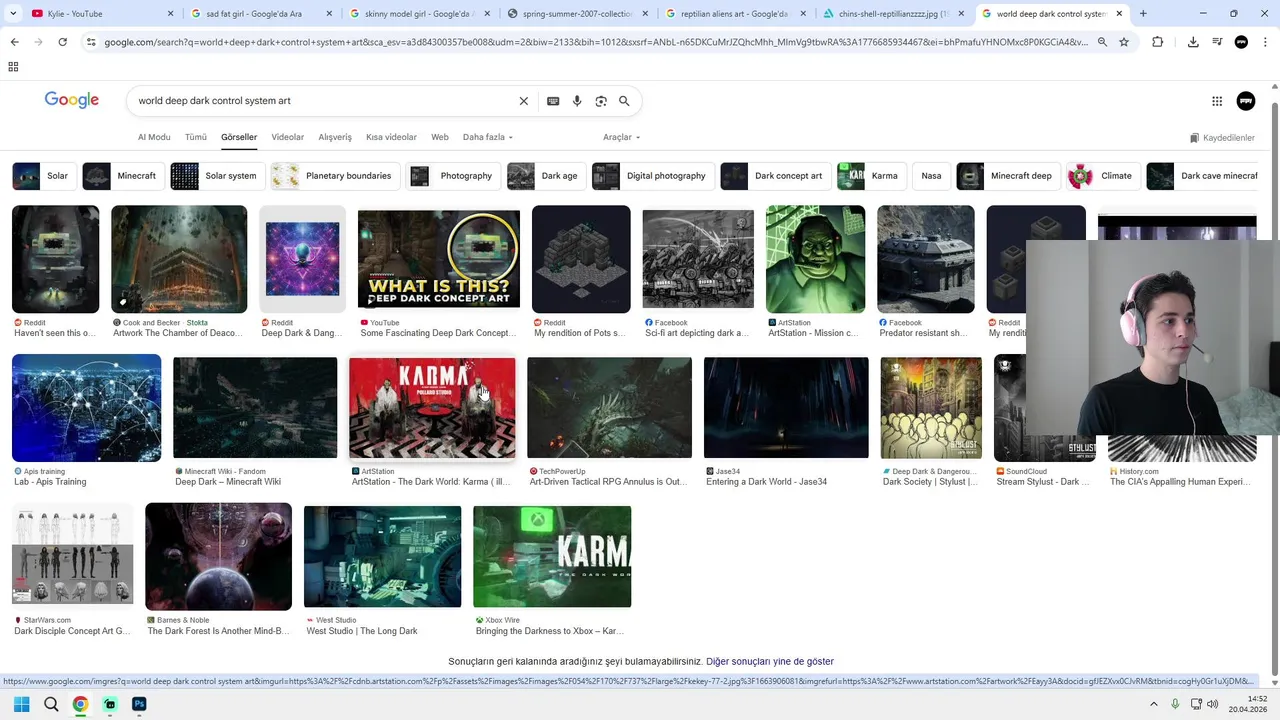The image size is (1280, 720).
Task: Open the WHAT IS THIS YouTube thumbnail
Action: tap(439, 259)
